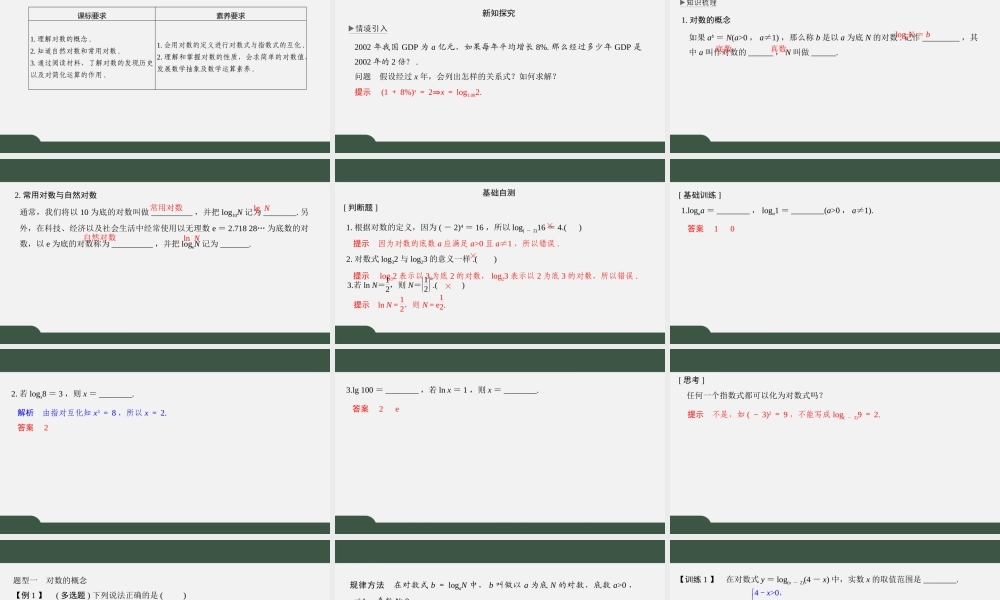The image size is (1000, 600).
Task: Click the dark green divider bar below first slide
Action: point(165,144)
